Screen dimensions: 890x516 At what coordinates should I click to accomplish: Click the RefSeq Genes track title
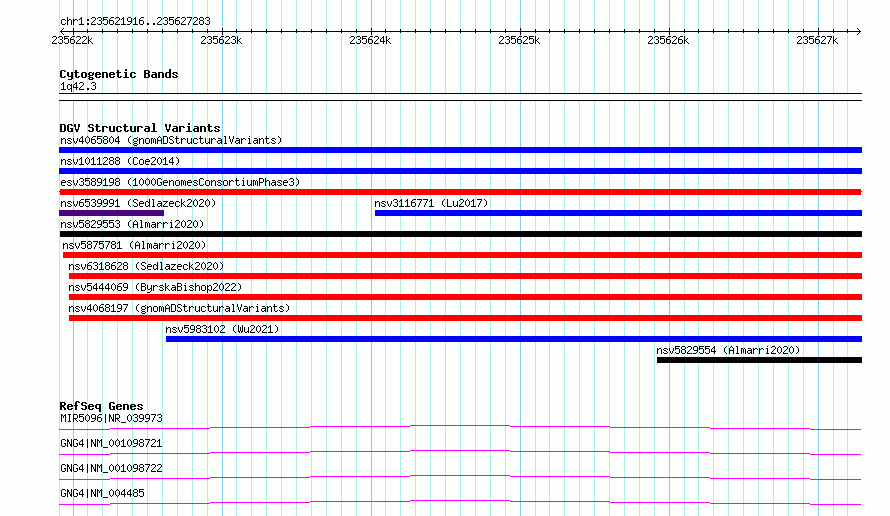[101, 406]
